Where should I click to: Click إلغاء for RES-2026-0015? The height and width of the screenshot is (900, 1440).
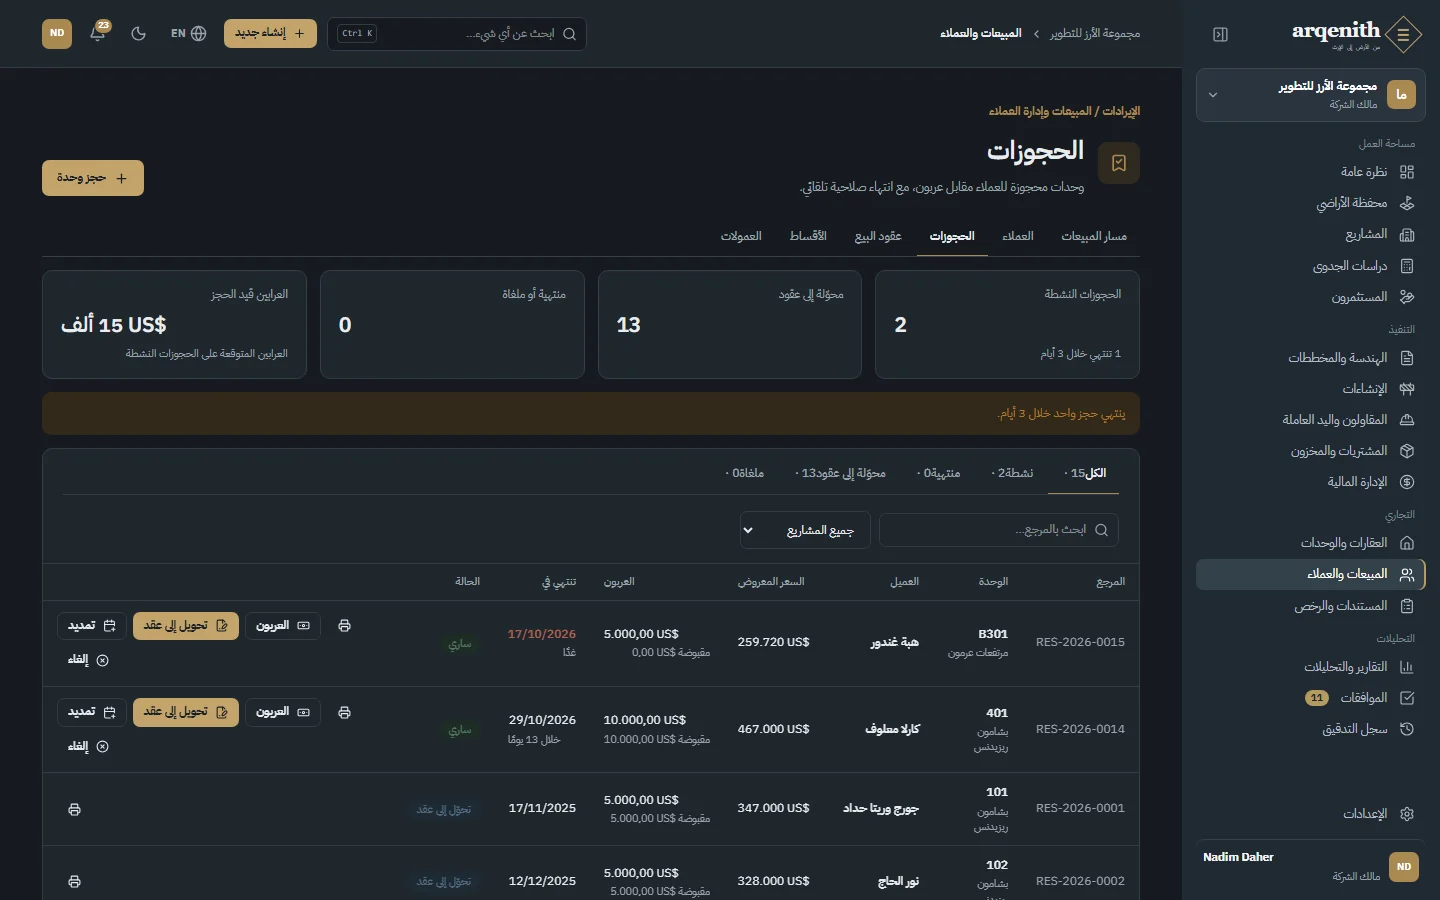point(88,660)
